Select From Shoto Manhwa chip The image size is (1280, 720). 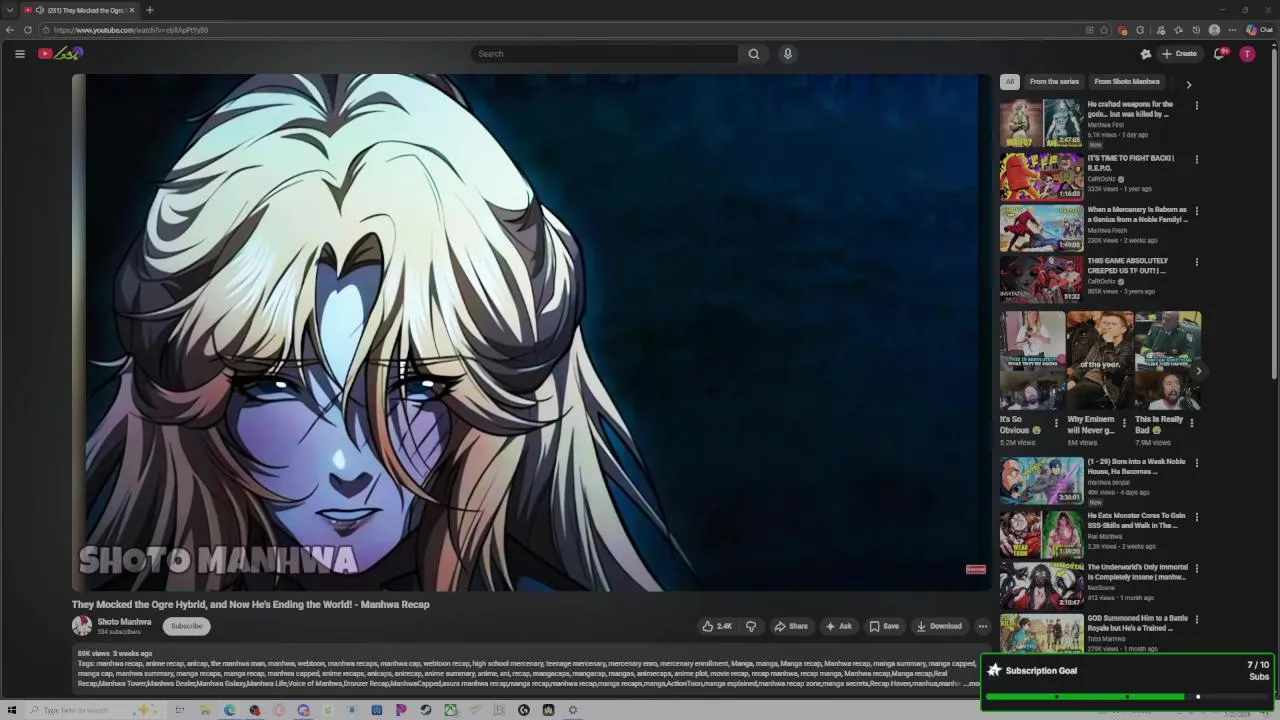point(1127,82)
